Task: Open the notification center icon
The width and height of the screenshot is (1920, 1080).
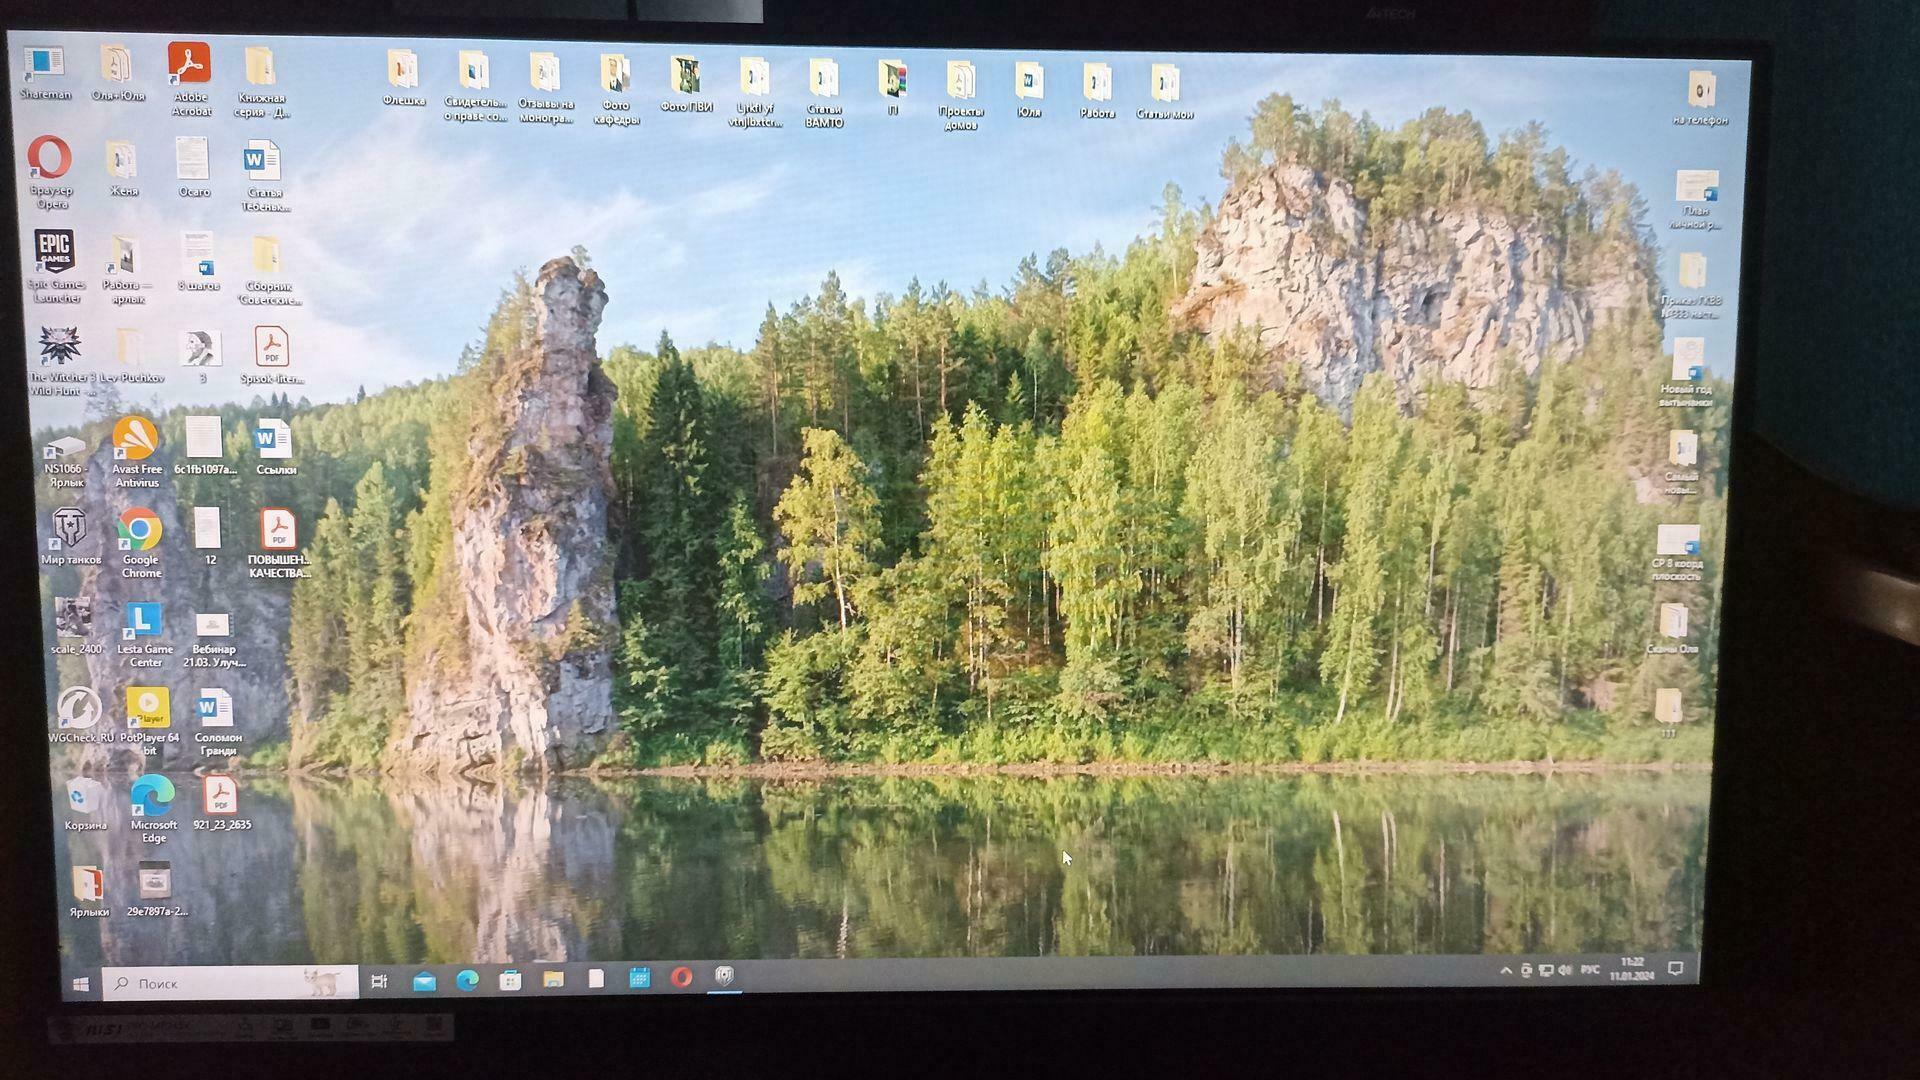Action: (x=1677, y=969)
